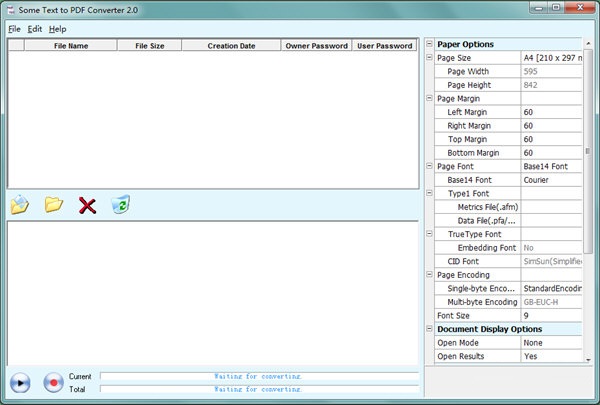Click Embedding Font value No
Viewport: 600px width, 405px height.
(551, 248)
